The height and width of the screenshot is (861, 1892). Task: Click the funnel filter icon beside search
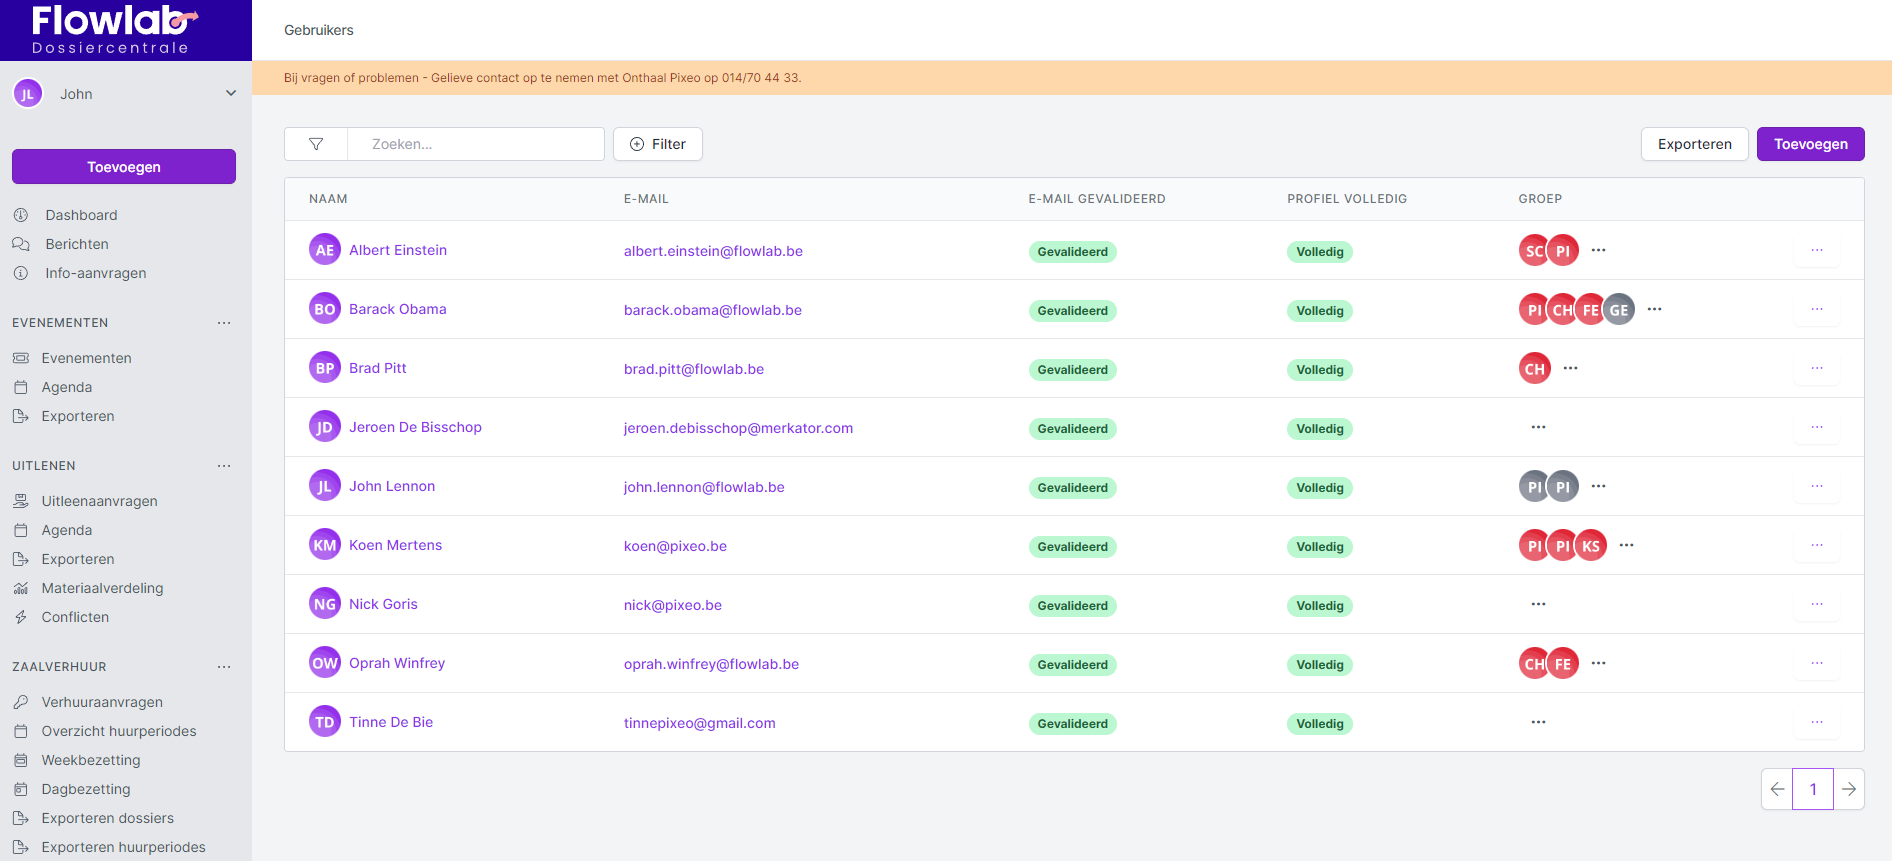316,144
